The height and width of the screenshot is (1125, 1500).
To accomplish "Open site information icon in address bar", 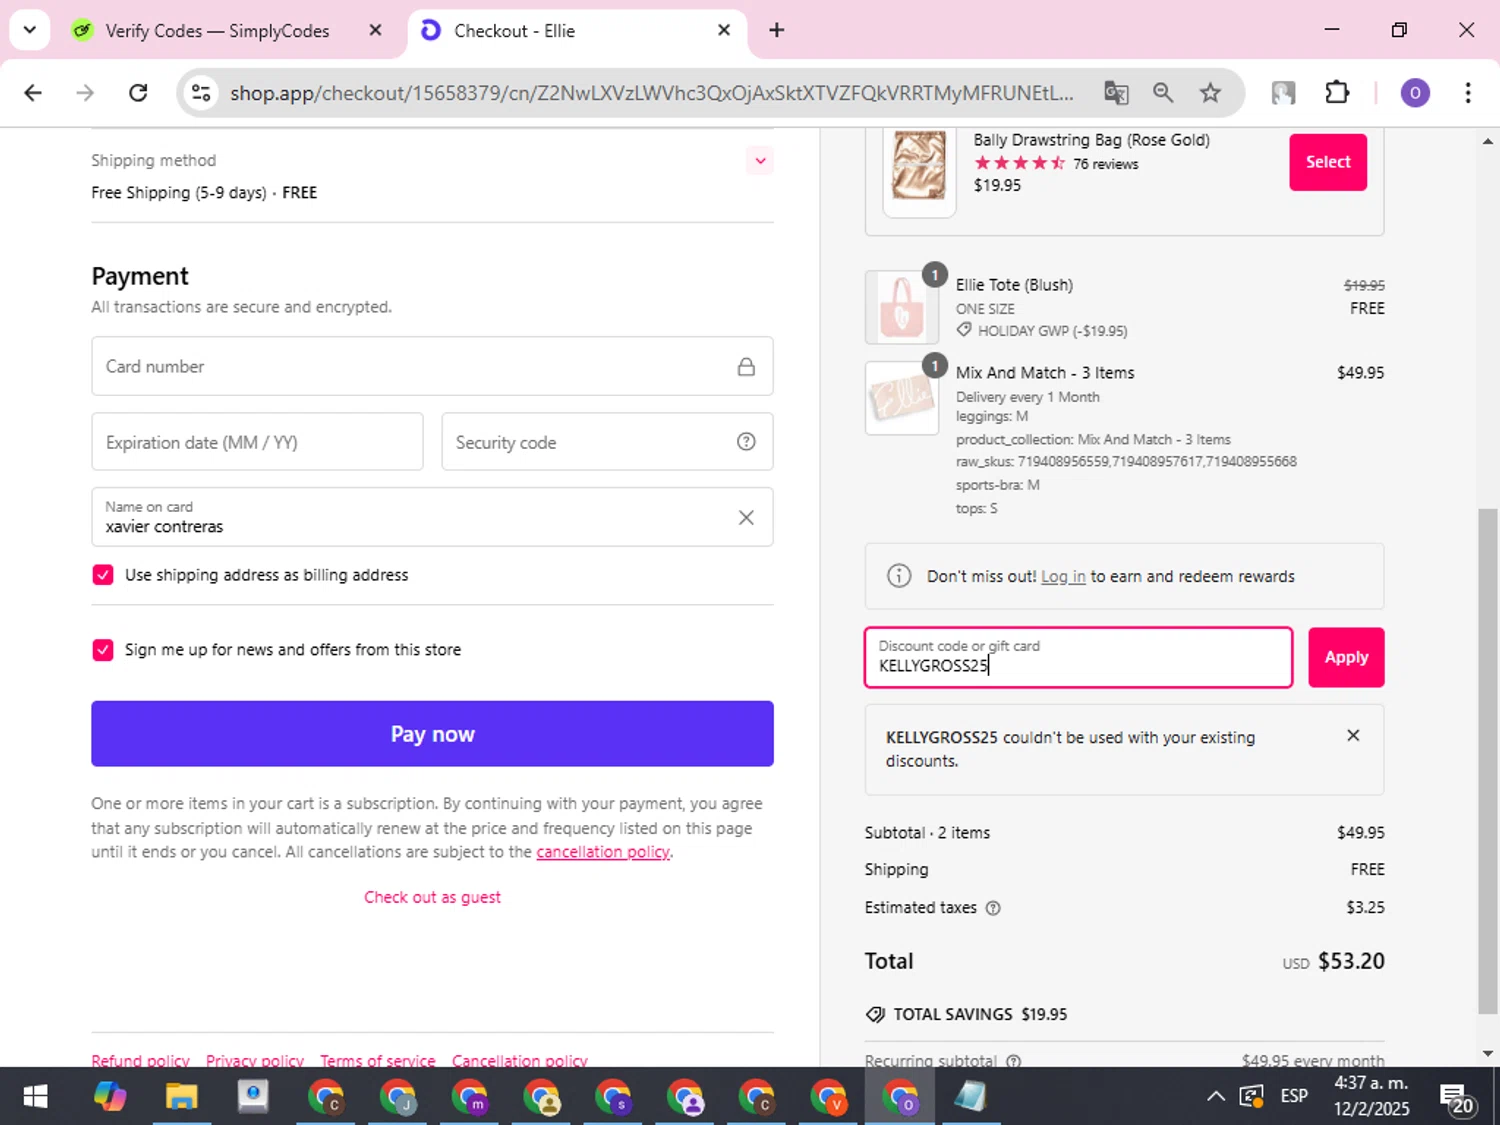I will tap(201, 93).
